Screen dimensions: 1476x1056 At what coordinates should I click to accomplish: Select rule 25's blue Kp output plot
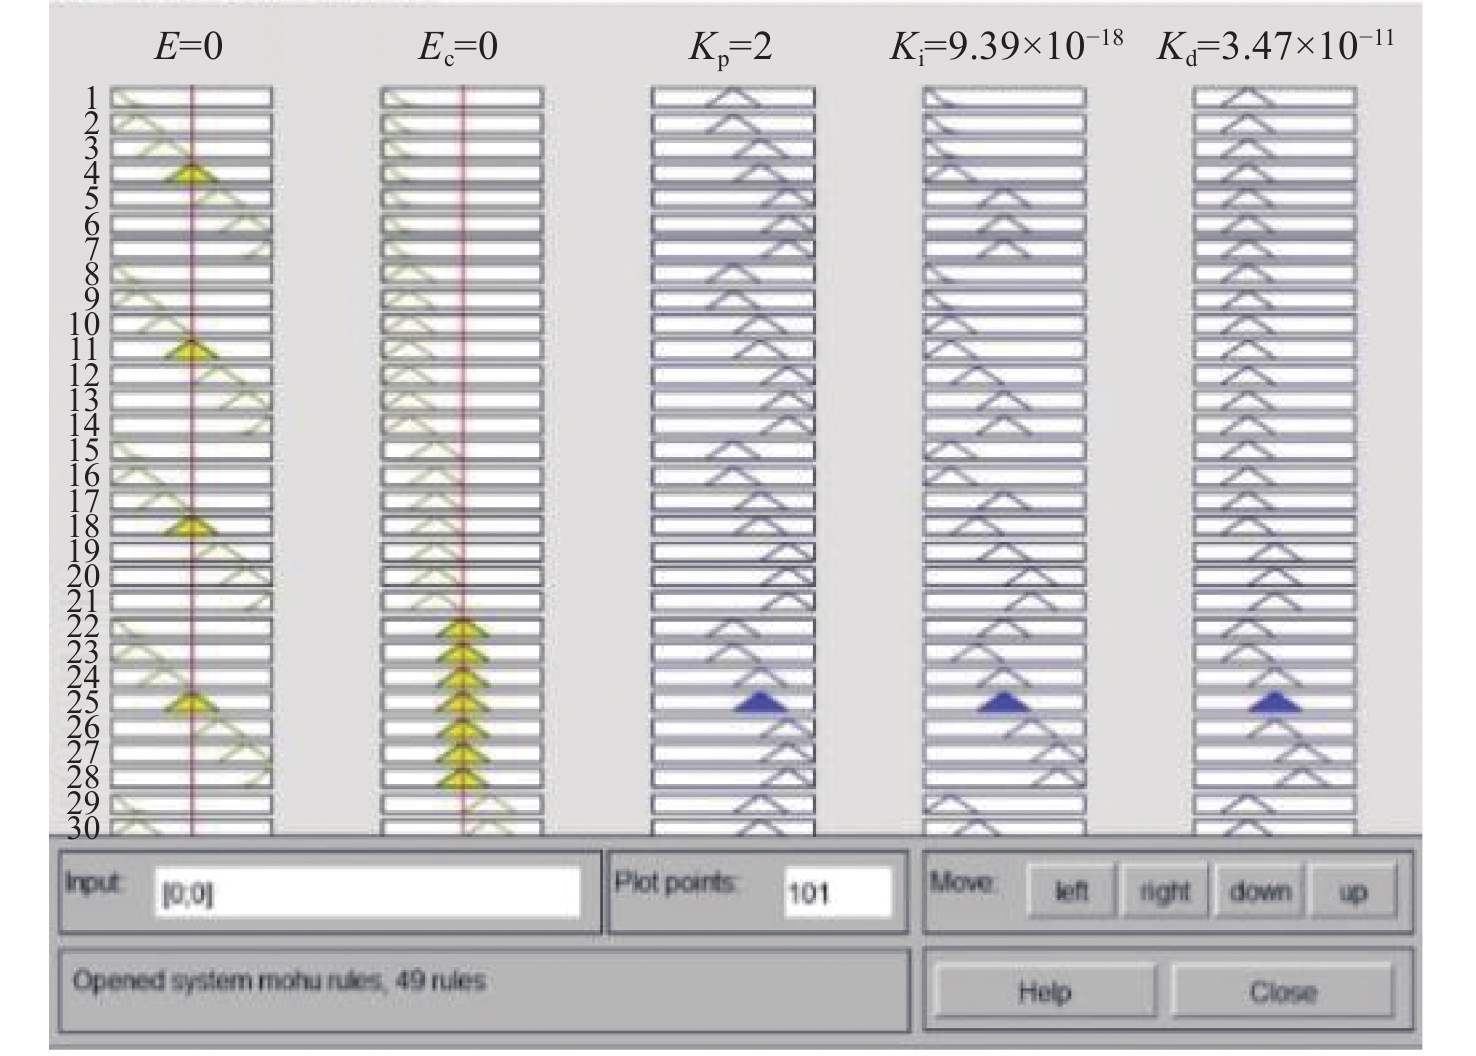click(x=761, y=702)
